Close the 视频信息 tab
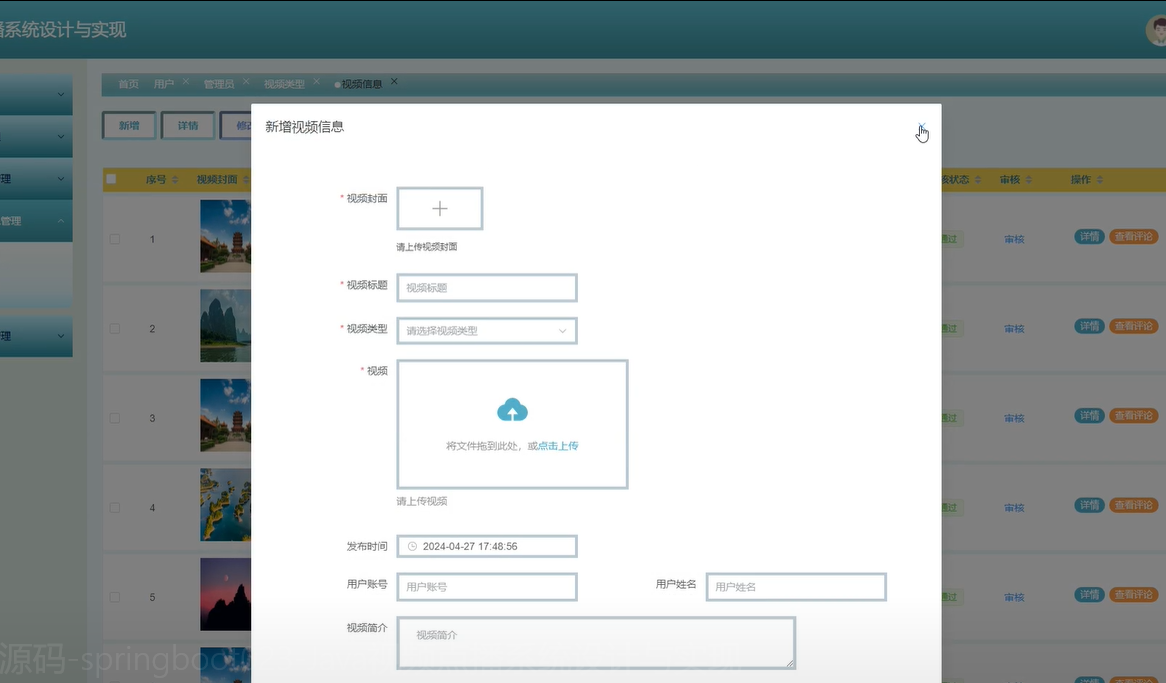Screen dimensions: 1166x683 pos(394,81)
